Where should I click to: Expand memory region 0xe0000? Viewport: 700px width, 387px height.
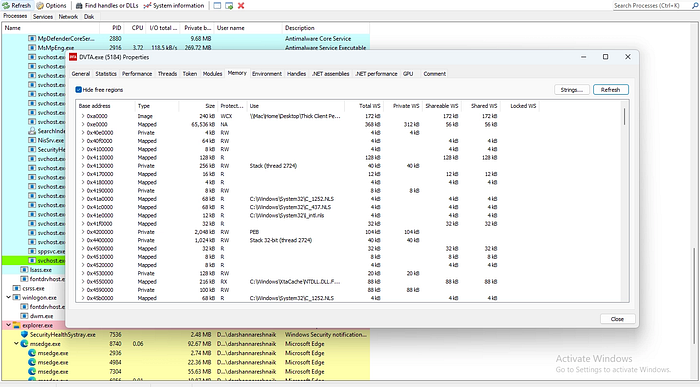point(83,125)
